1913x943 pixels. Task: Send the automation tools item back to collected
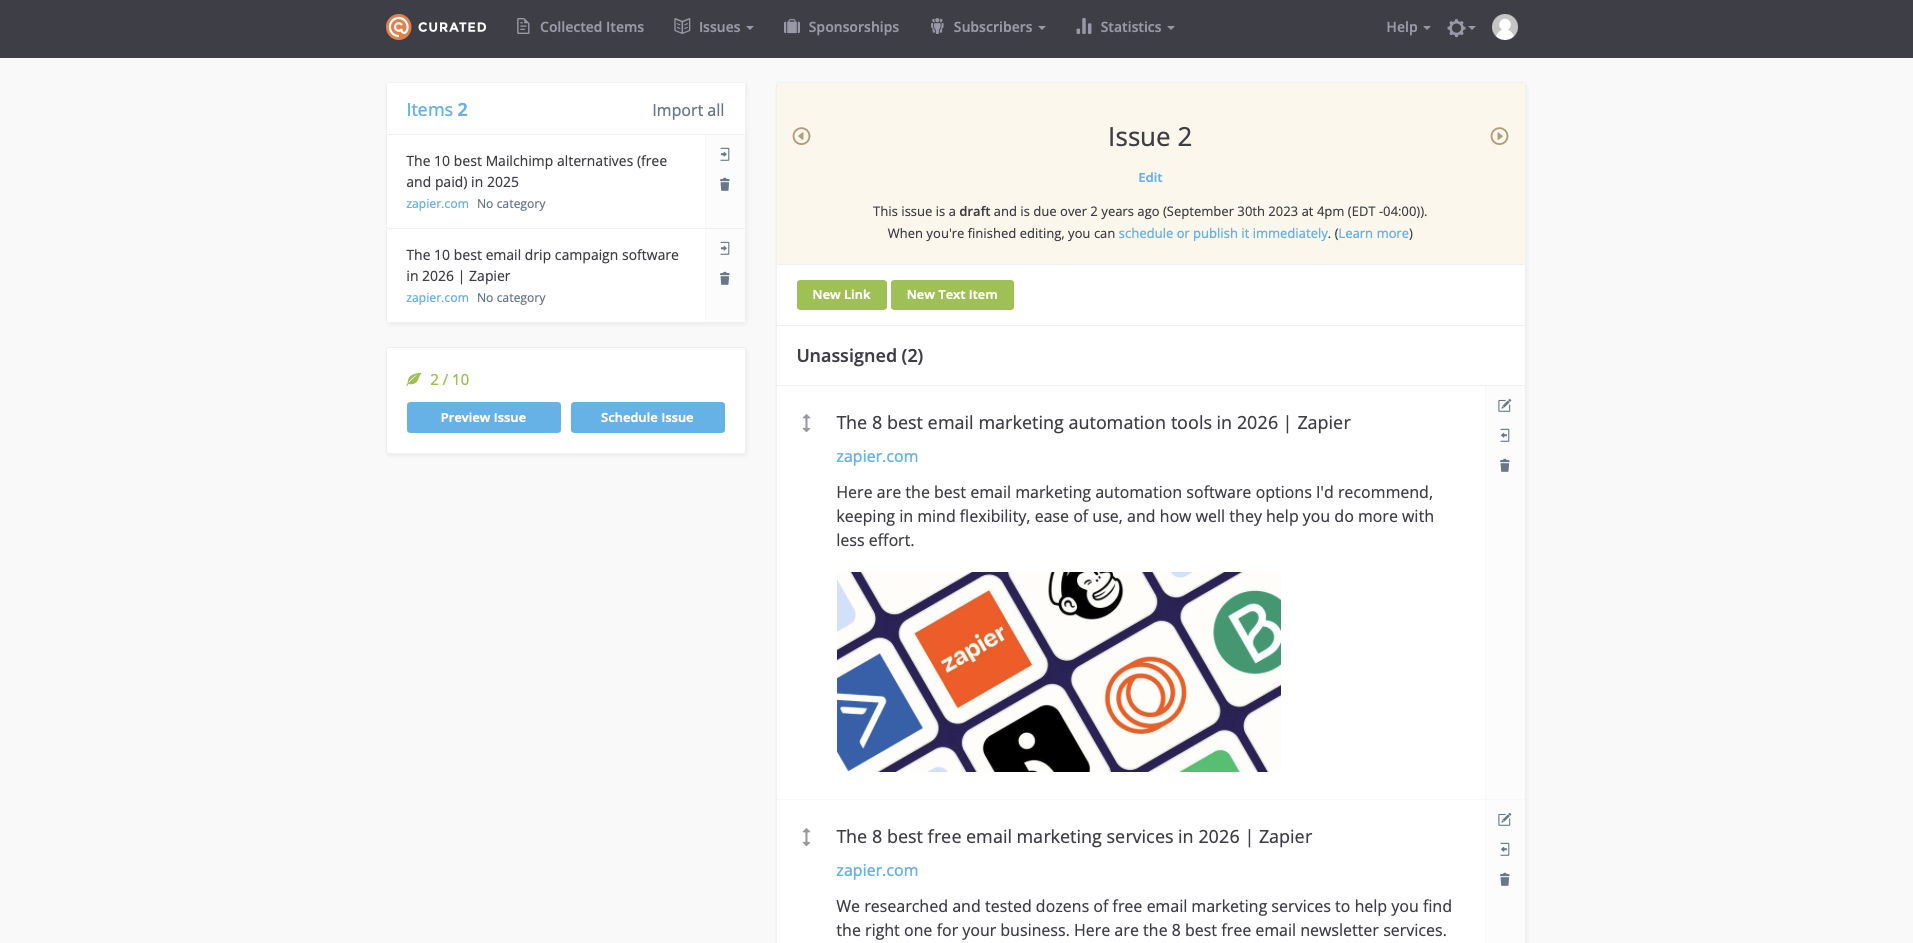1504,435
